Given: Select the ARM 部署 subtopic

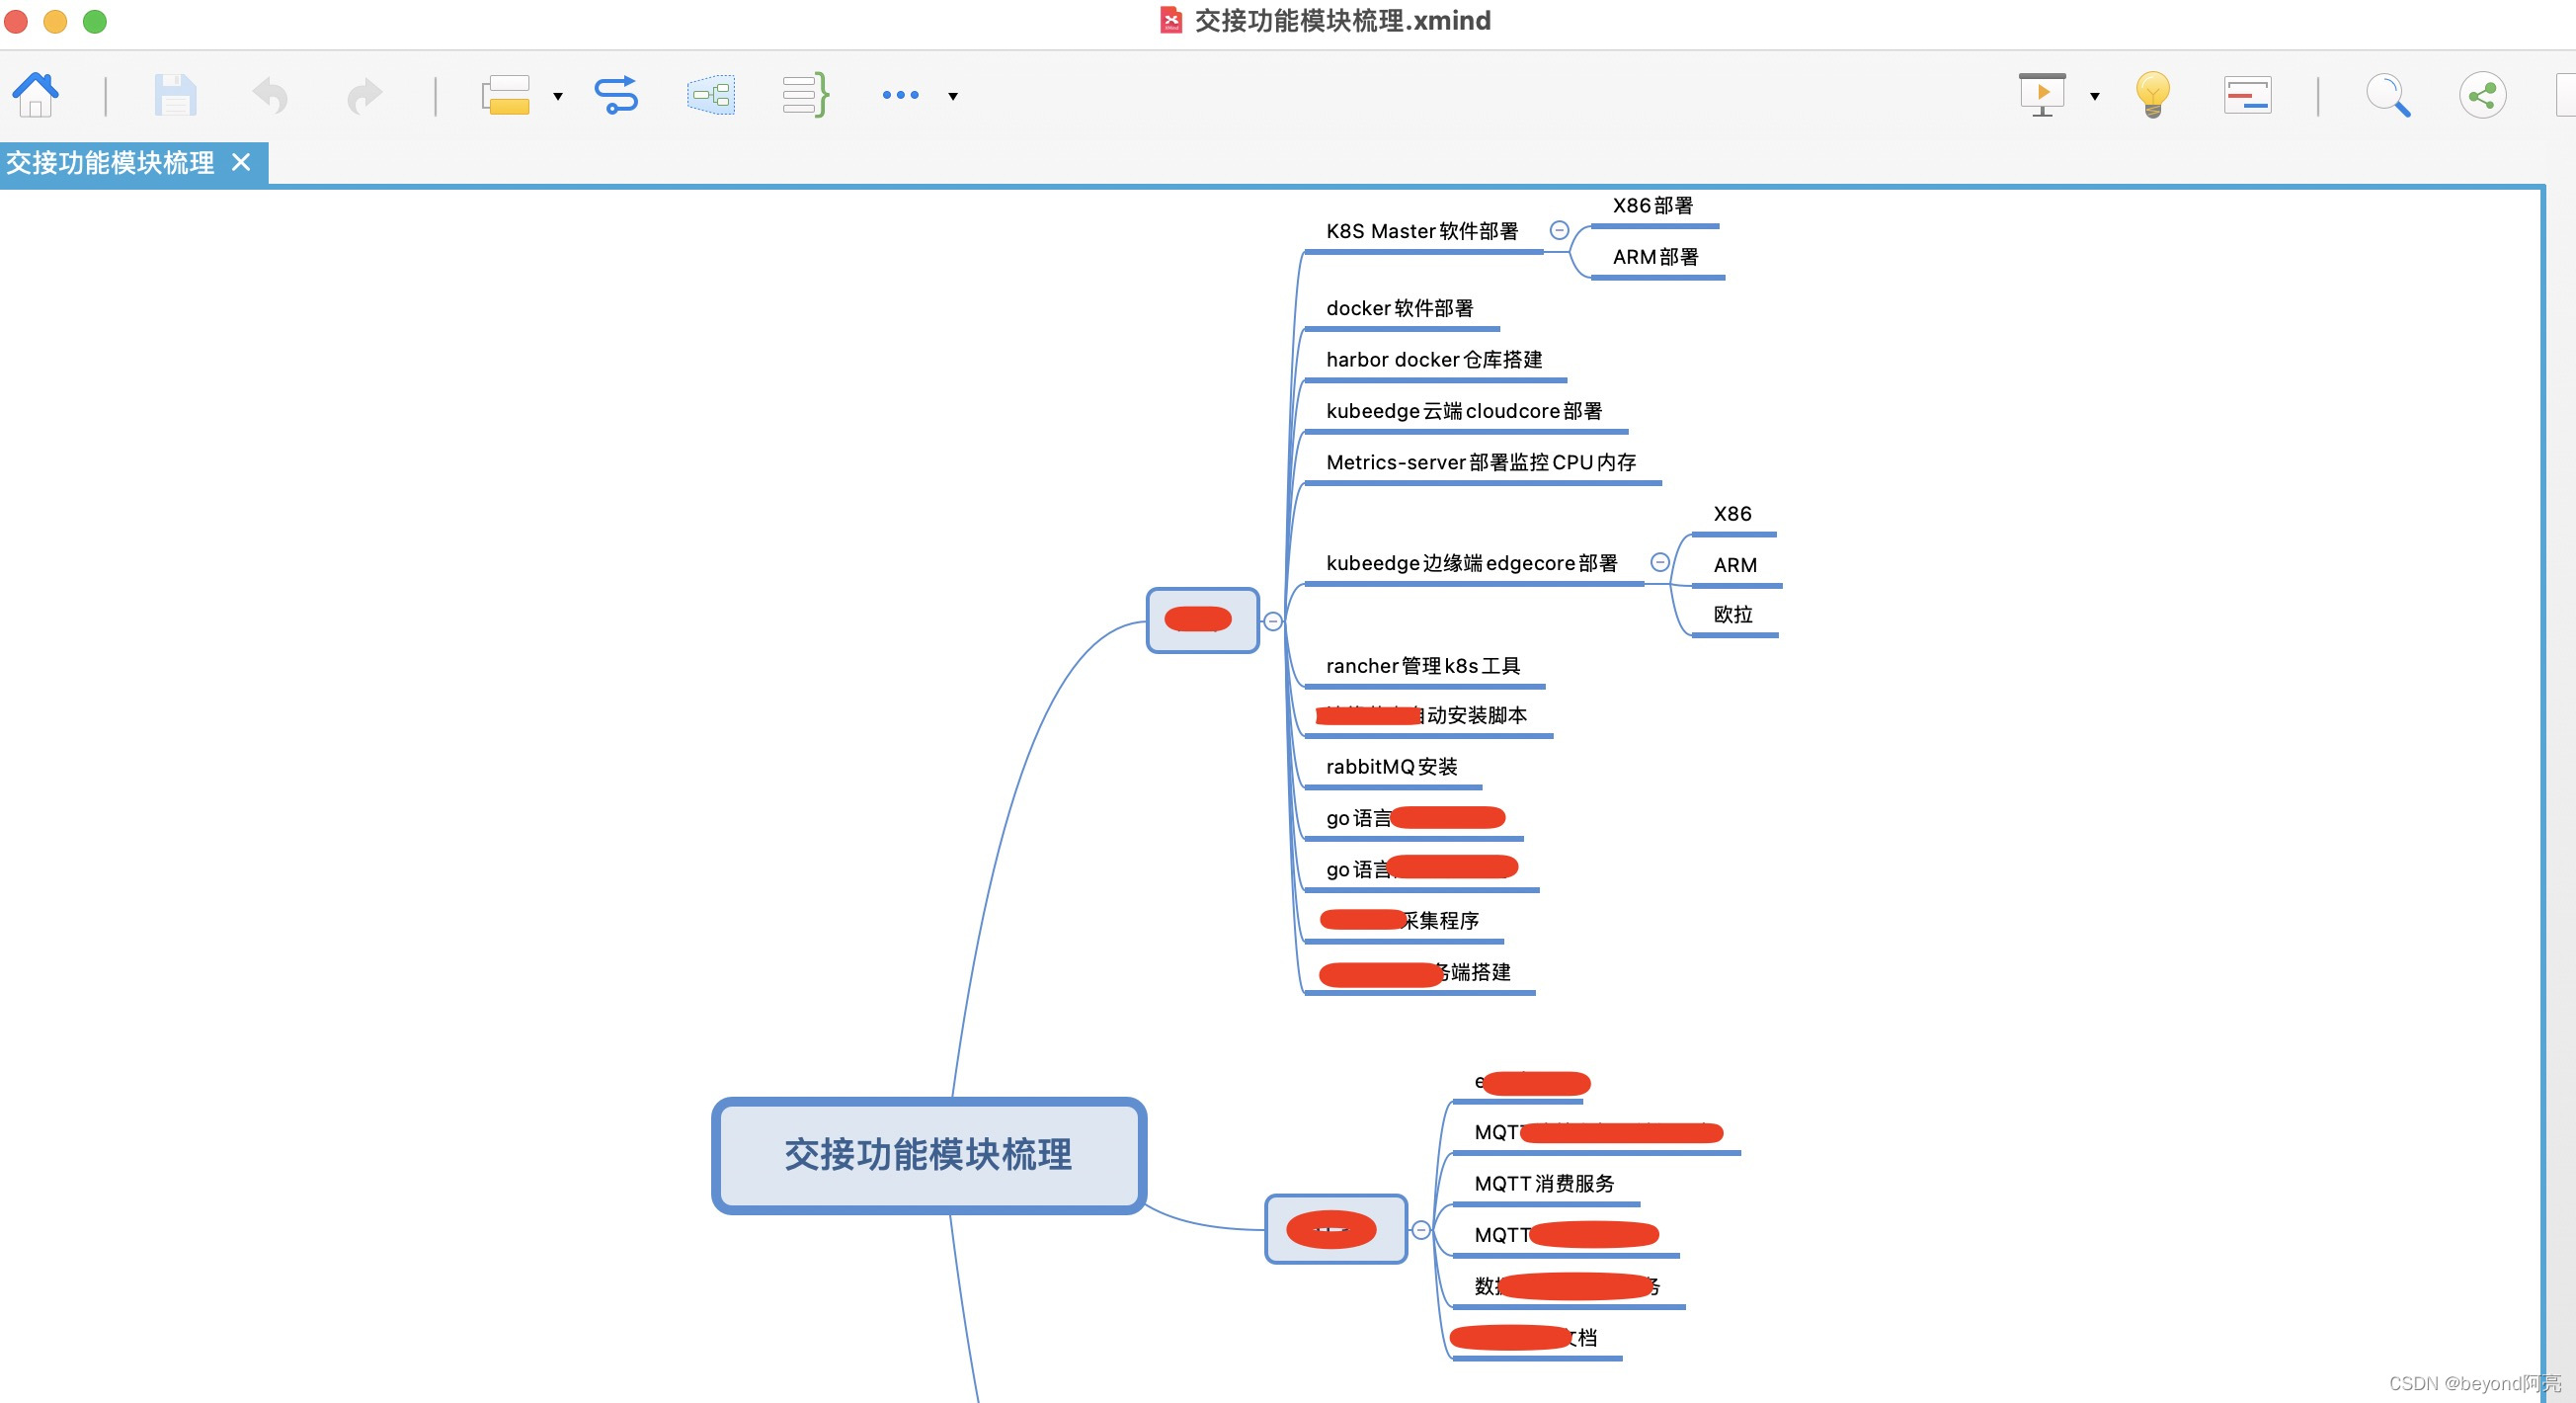Looking at the screenshot, I should click(x=1656, y=257).
